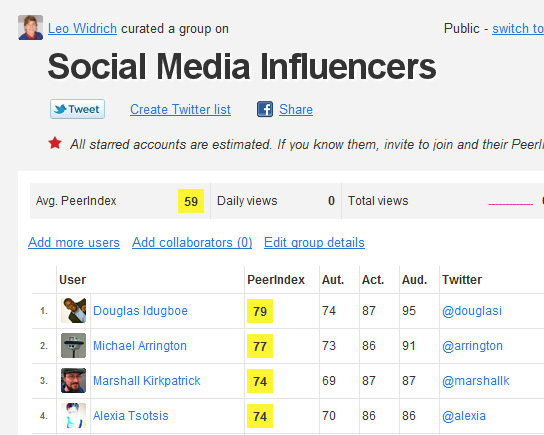544x435 pixels.
Task: Click Alexia Tsotsis's avatar thumbnail
Action: click(x=74, y=416)
